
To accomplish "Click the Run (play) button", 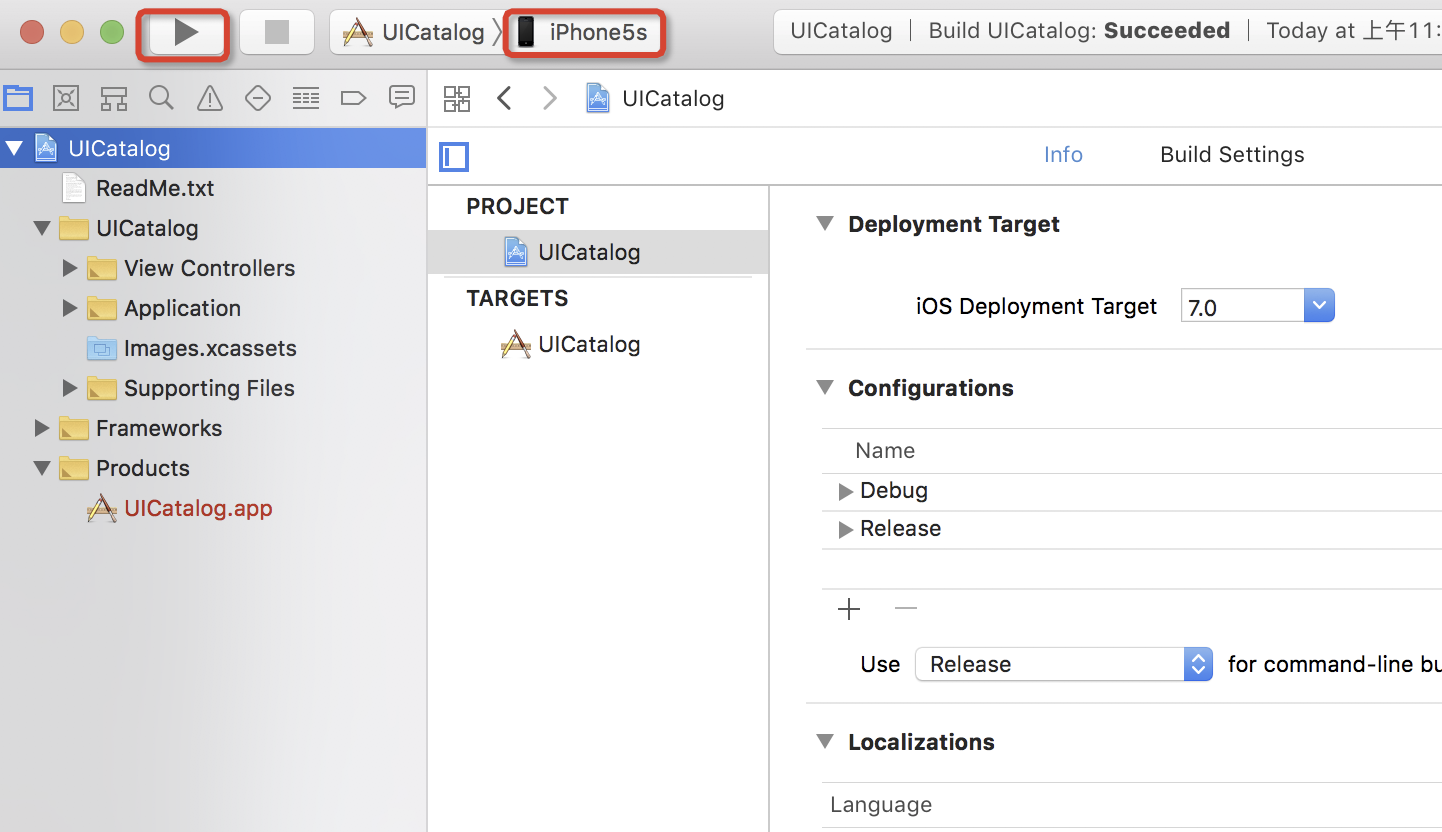I will click(187, 33).
